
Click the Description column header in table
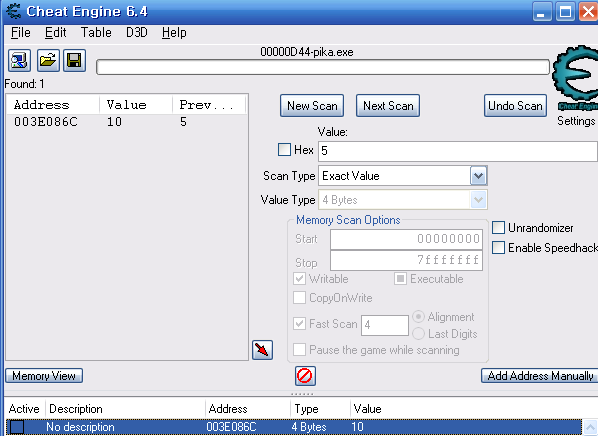pos(125,409)
